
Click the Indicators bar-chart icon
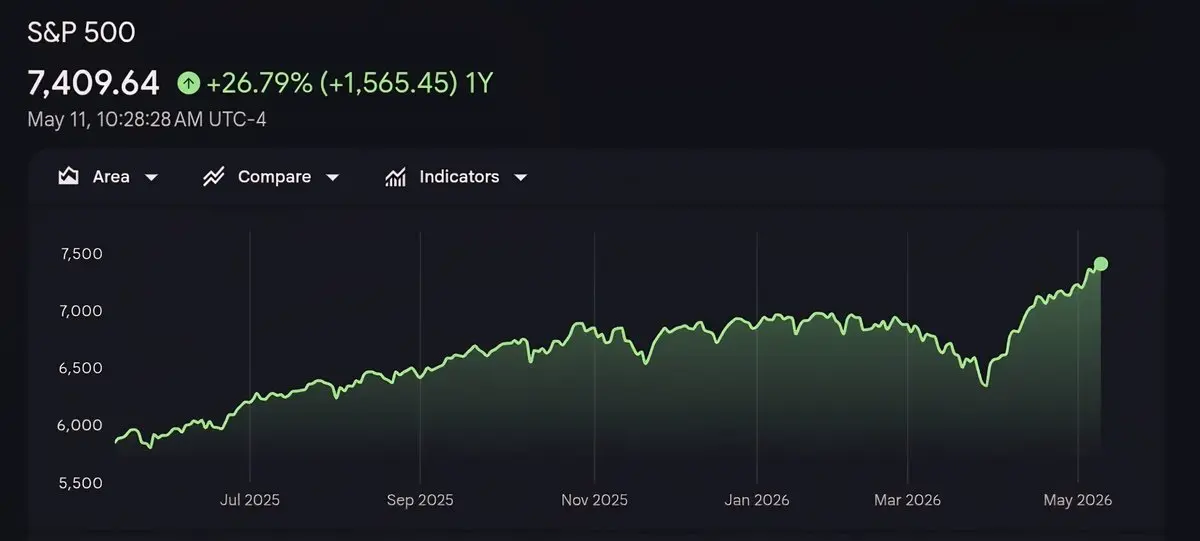pos(396,177)
